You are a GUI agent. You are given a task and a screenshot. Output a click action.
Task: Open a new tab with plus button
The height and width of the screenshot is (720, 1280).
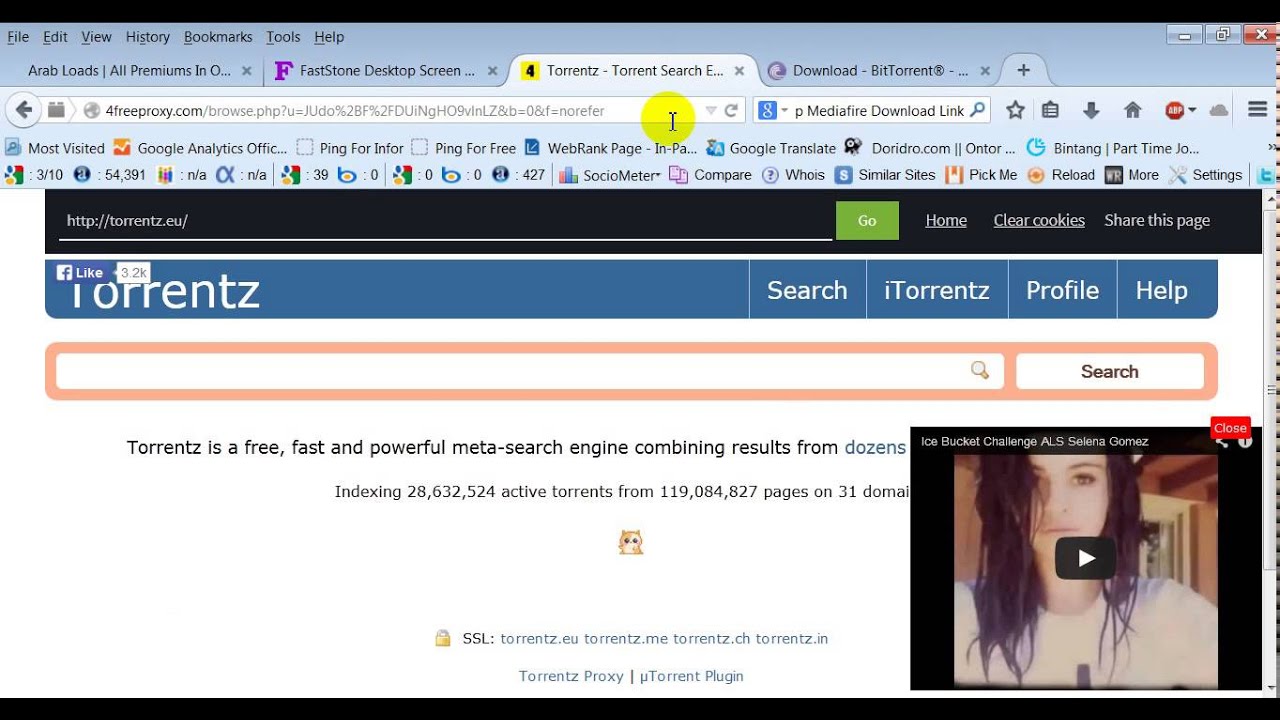coord(1023,70)
